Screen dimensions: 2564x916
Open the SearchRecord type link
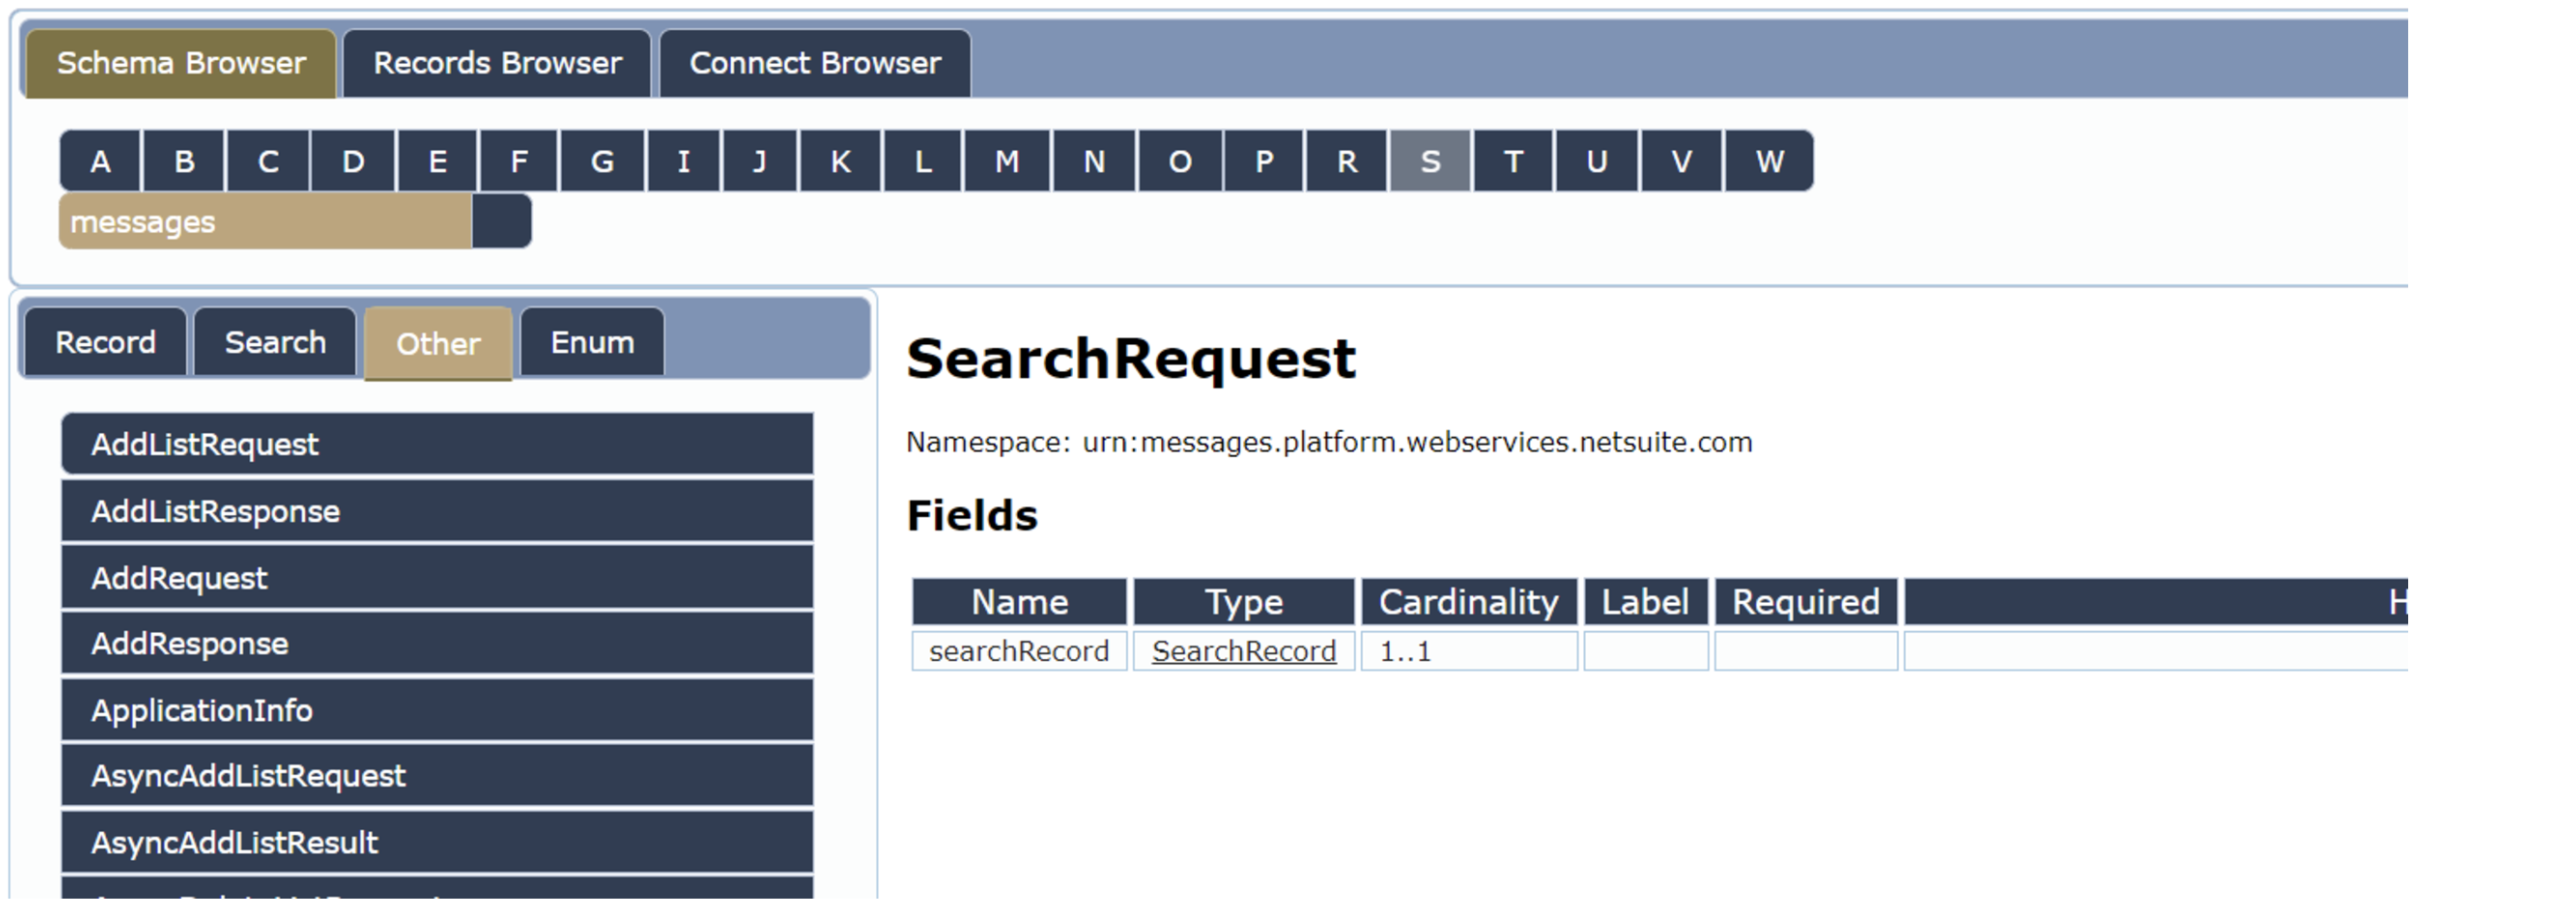[x=1243, y=651]
